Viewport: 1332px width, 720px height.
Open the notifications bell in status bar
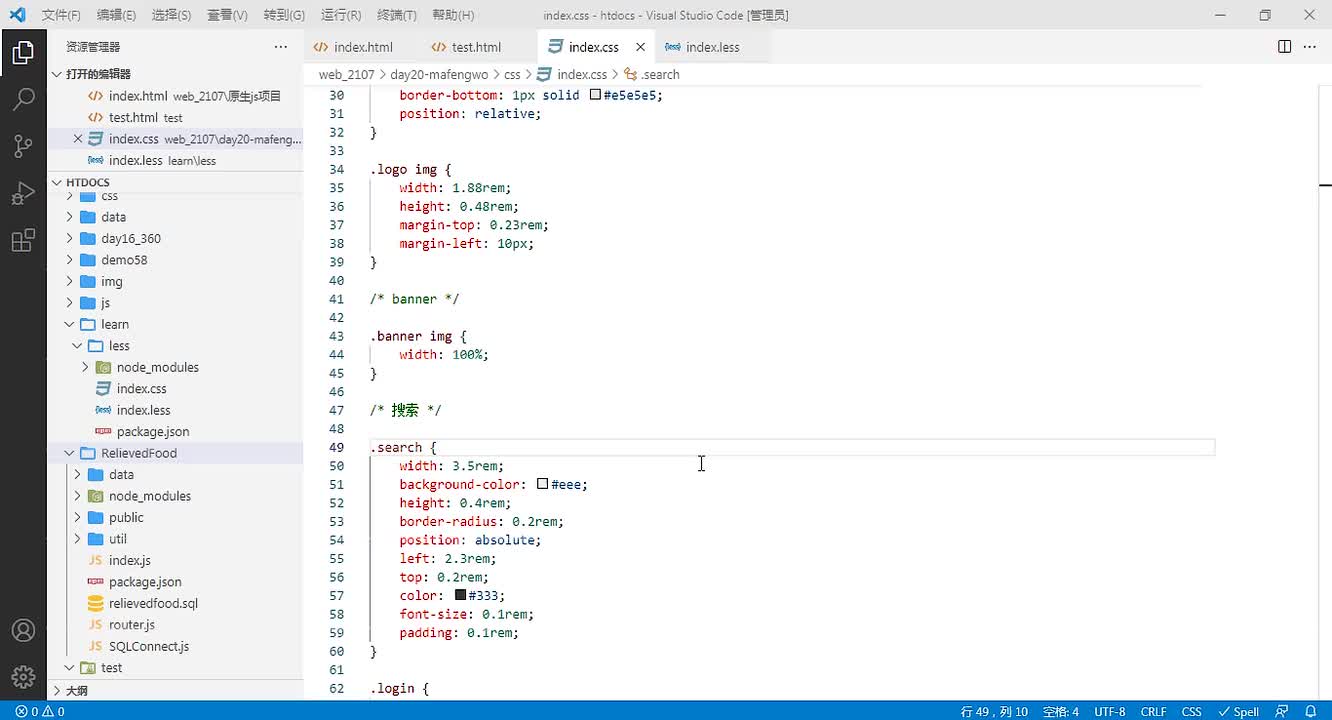[x=1311, y=712]
